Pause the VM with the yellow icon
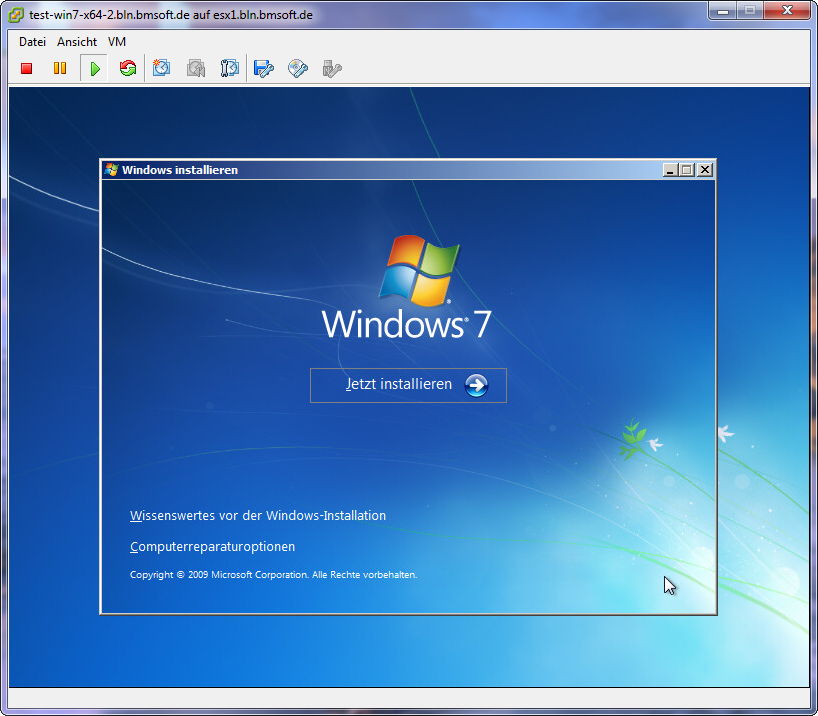Image resolution: width=818 pixels, height=716 pixels. [60, 68]
